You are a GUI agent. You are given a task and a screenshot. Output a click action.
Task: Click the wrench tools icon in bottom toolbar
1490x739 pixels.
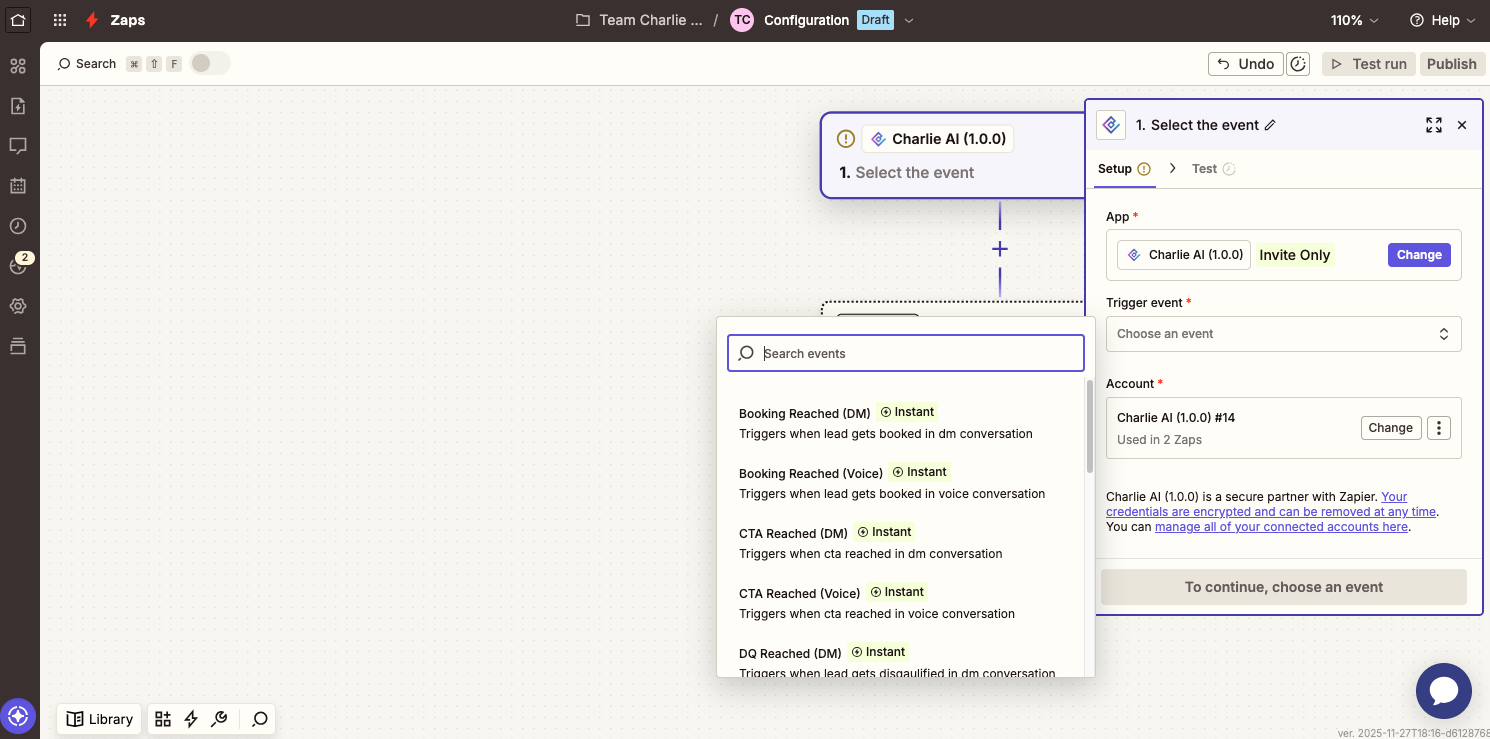coord(220,719)
